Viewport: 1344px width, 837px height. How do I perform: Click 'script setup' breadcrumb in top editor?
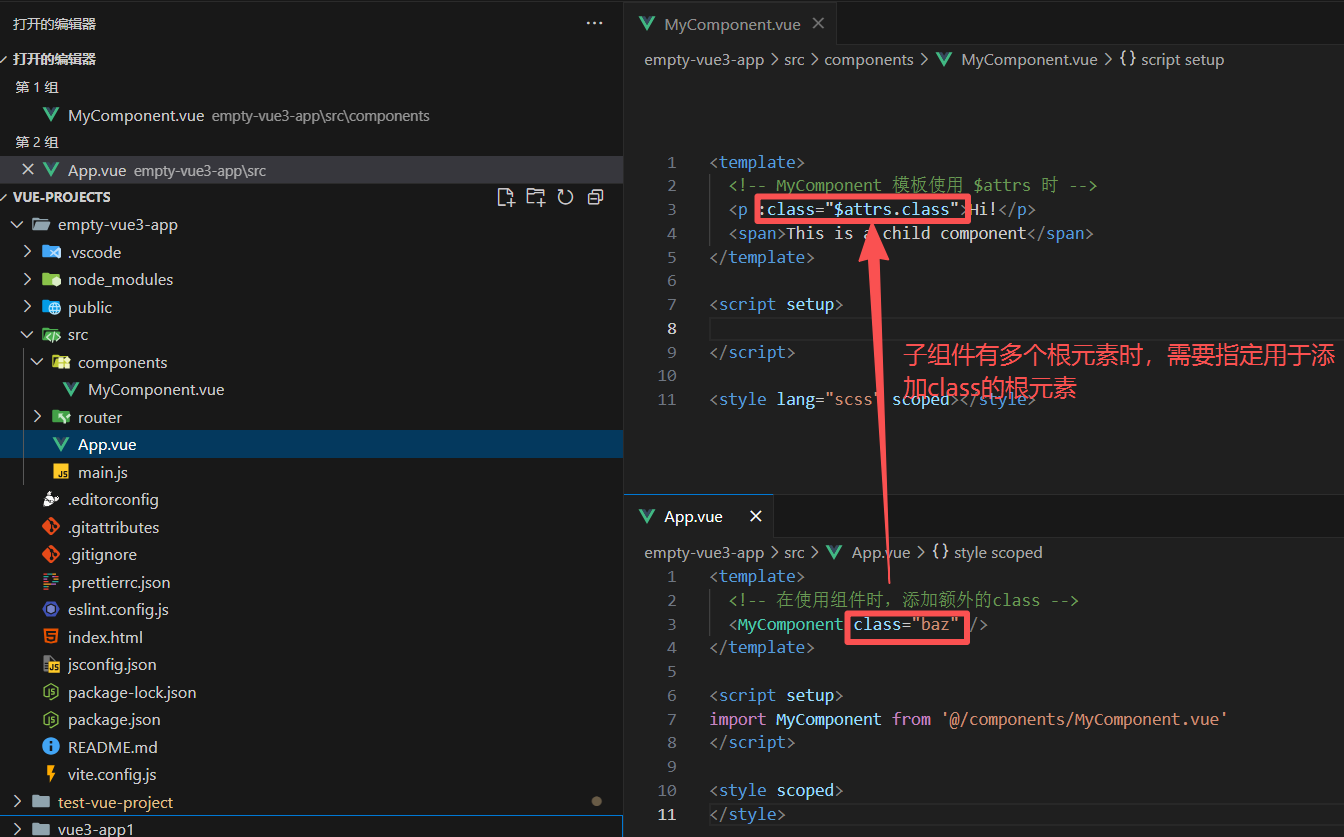click(x=1182, y=59)
